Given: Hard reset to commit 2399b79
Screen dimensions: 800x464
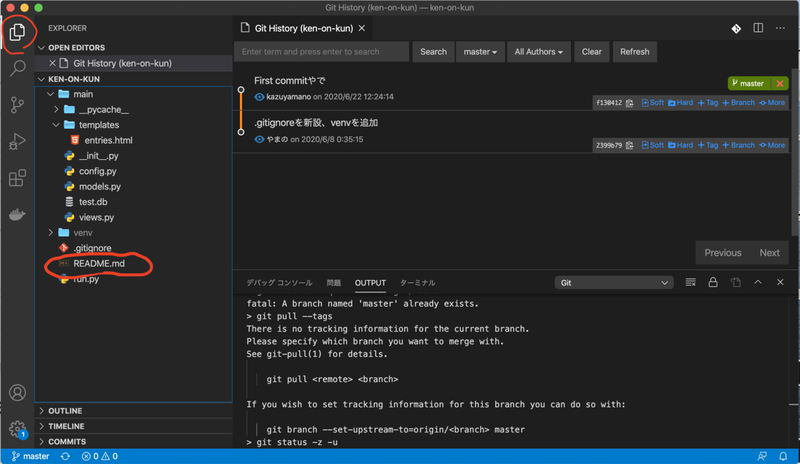Looking at the screenshot, I should click(680, 145).
